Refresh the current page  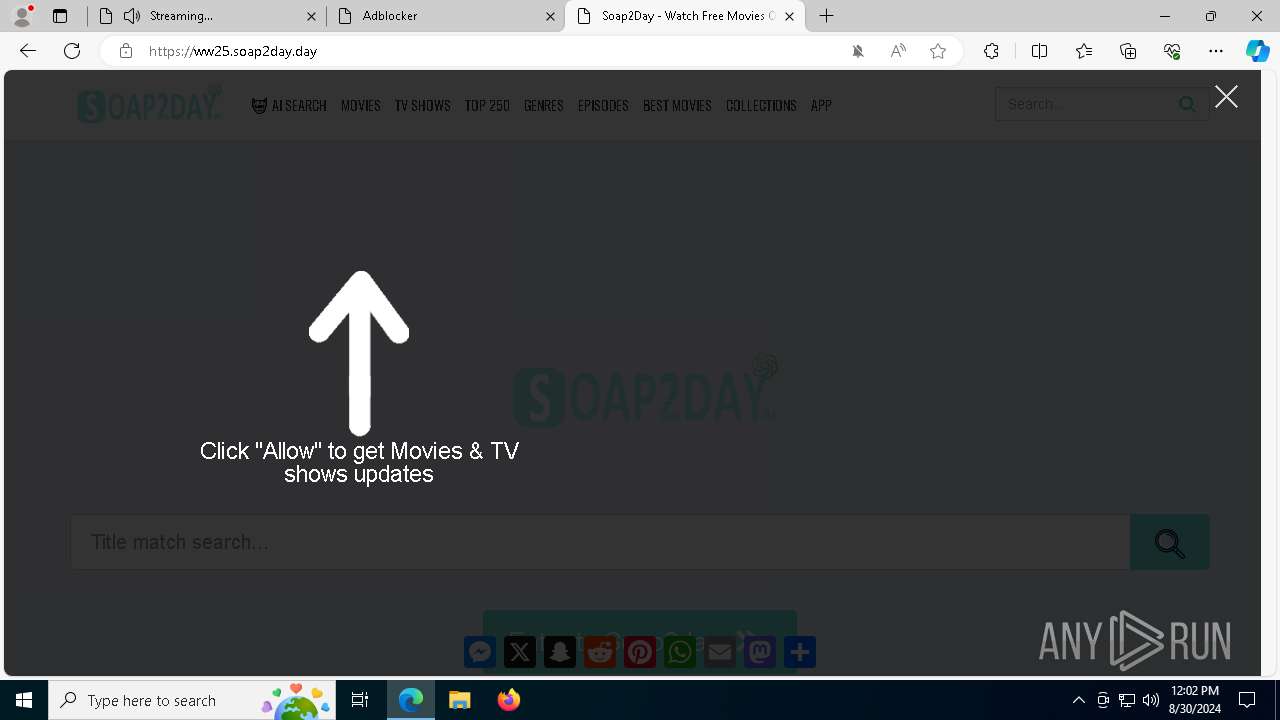tap(72, 51)
